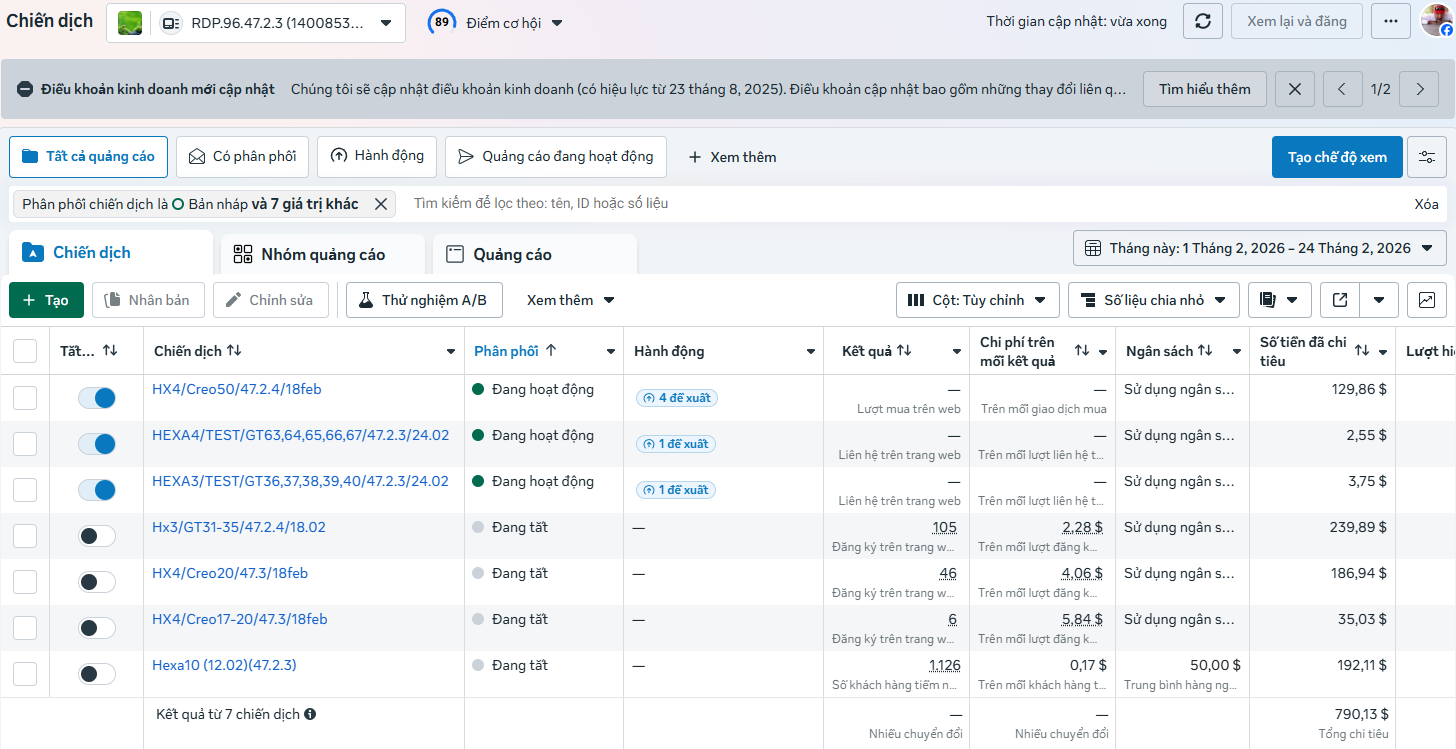Expand the ad account selector dropdown
This screenshot has width=1456, height=749.
(x=386, y=23)
